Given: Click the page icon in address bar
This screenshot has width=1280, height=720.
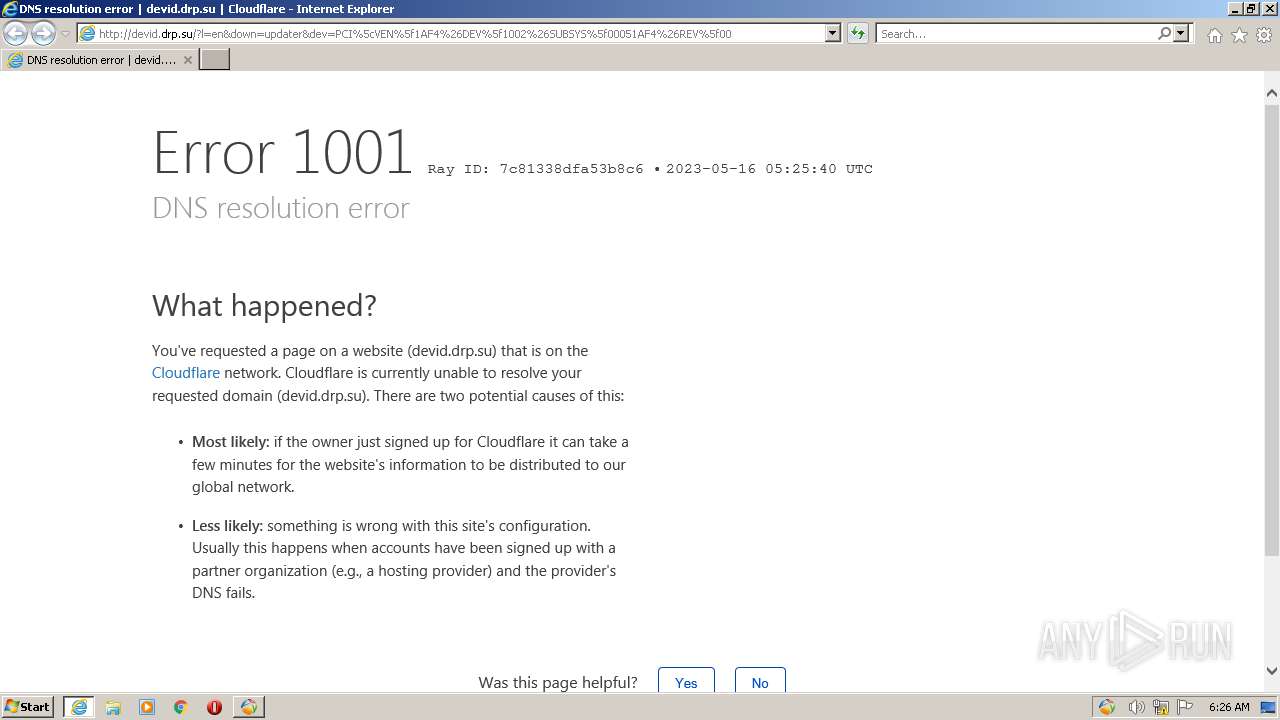Looking at the screenshot, I should [88, 34].
